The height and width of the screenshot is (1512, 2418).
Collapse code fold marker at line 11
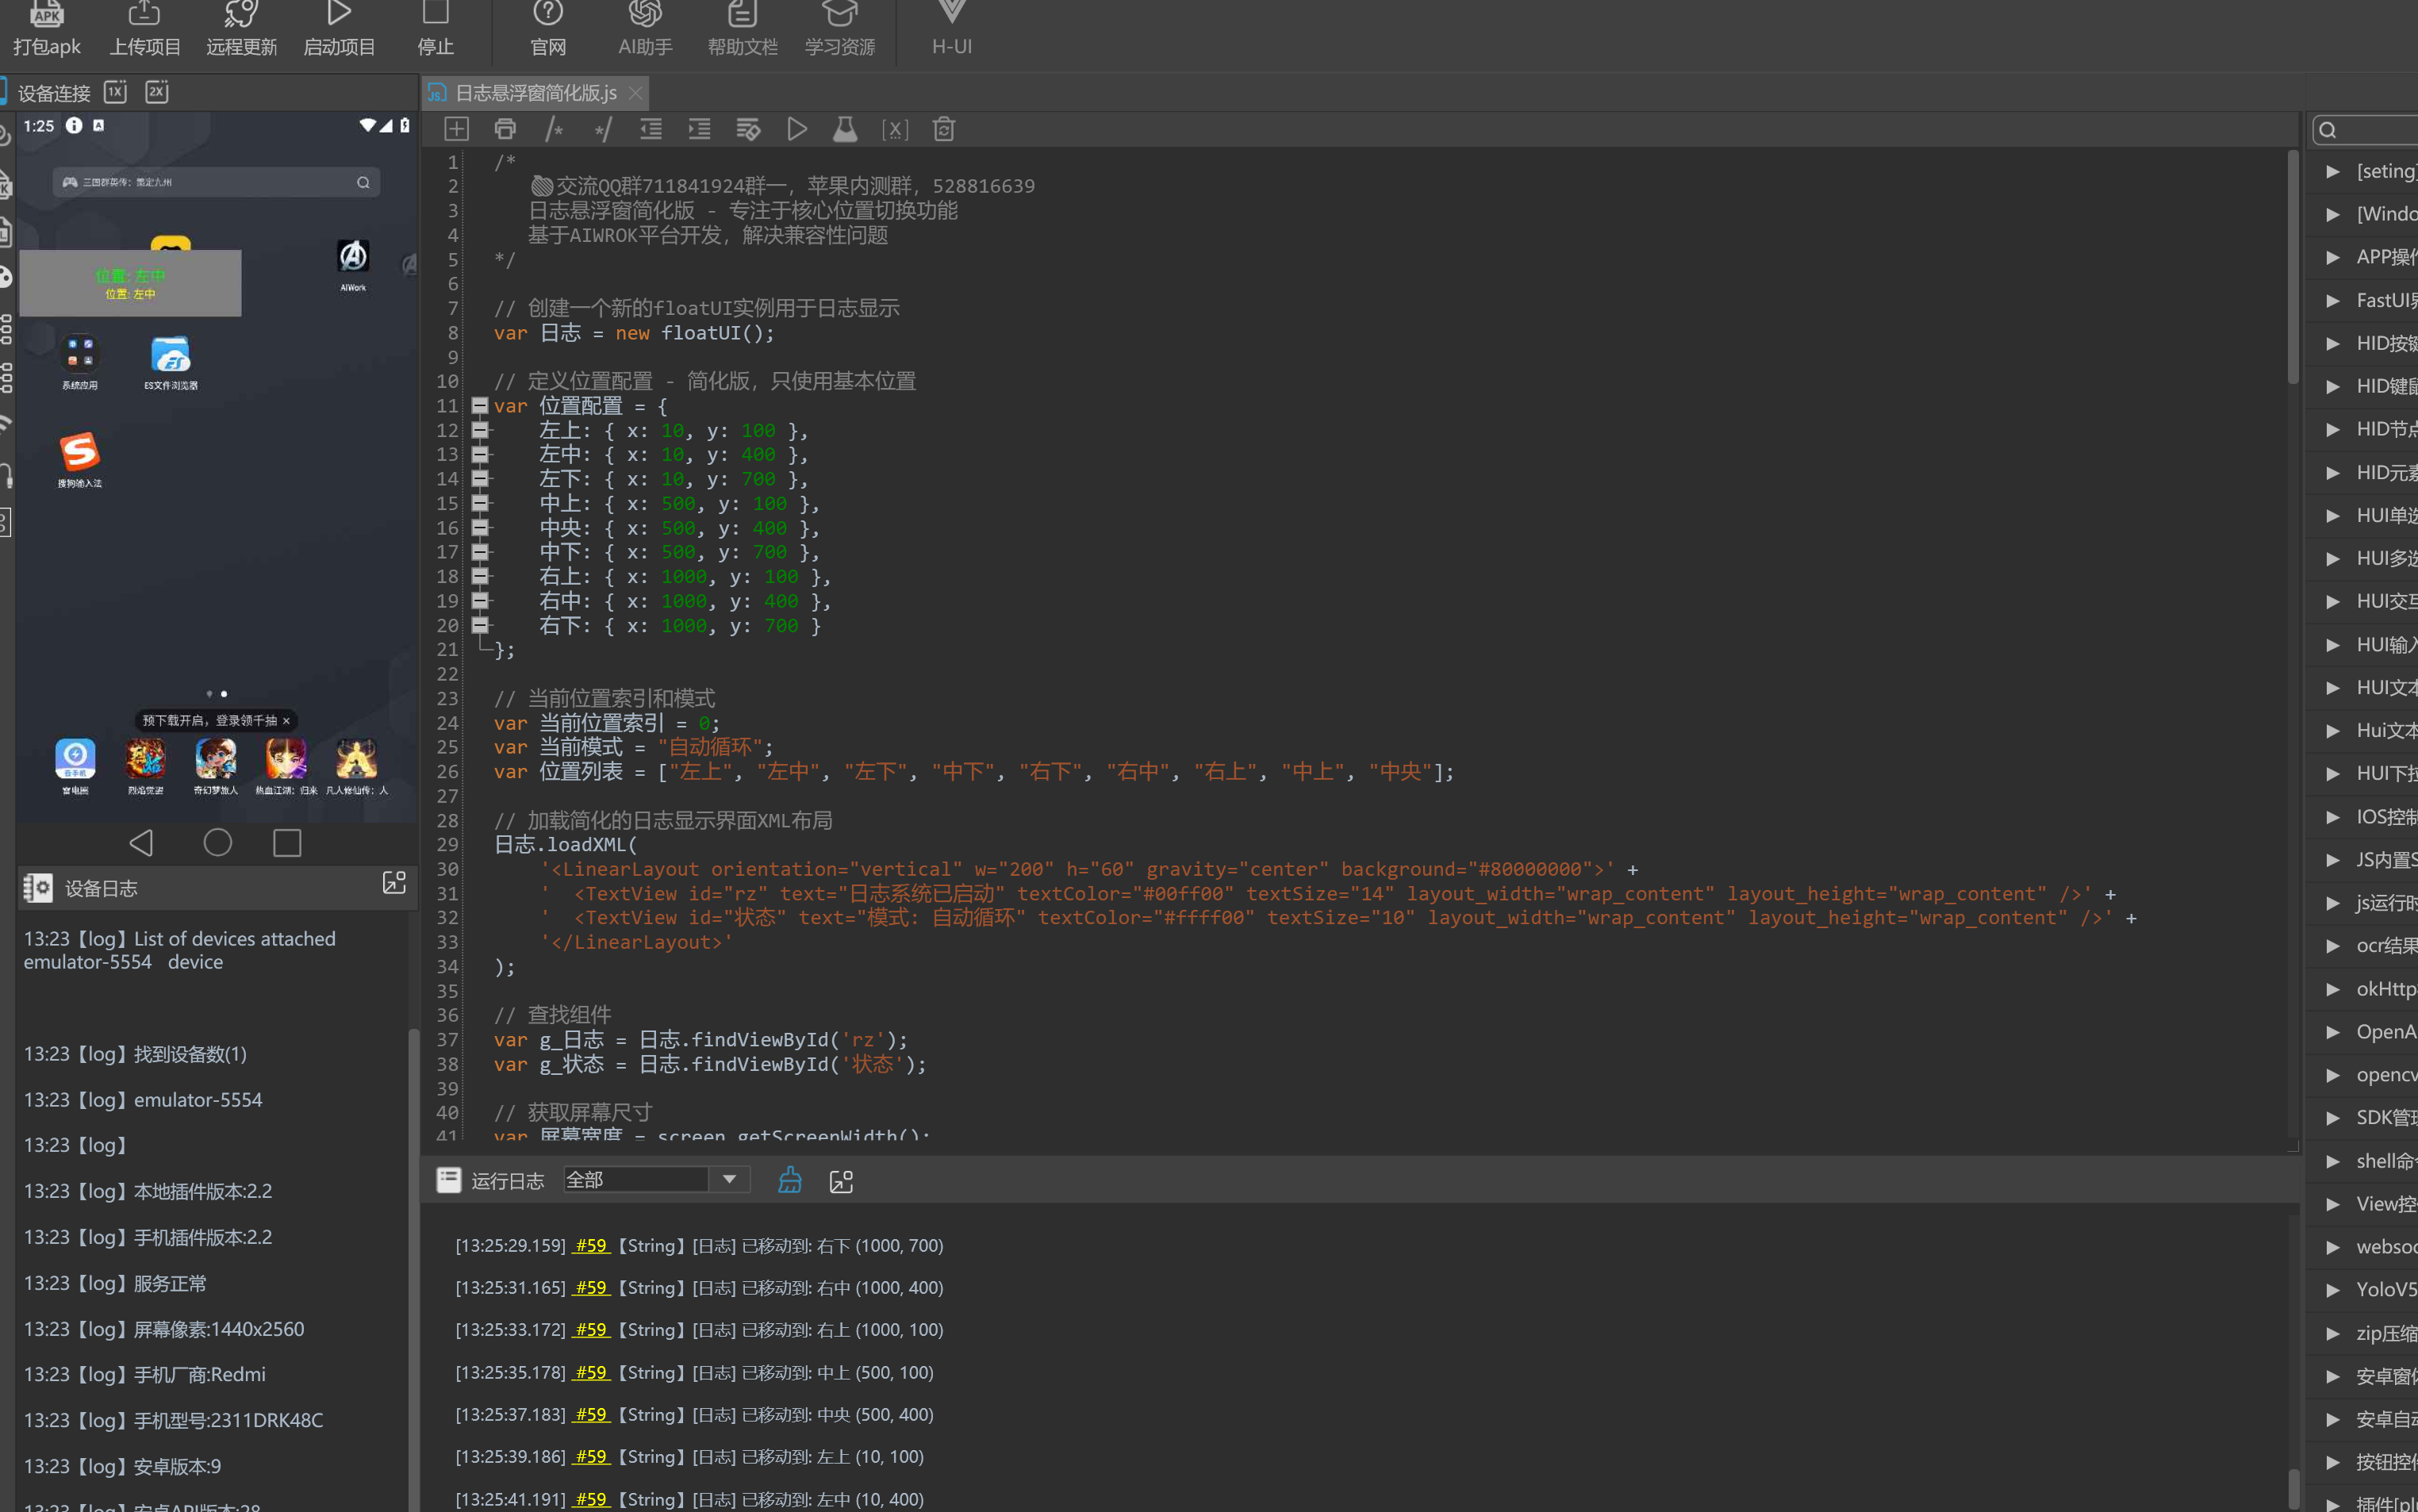click(480, 406)
